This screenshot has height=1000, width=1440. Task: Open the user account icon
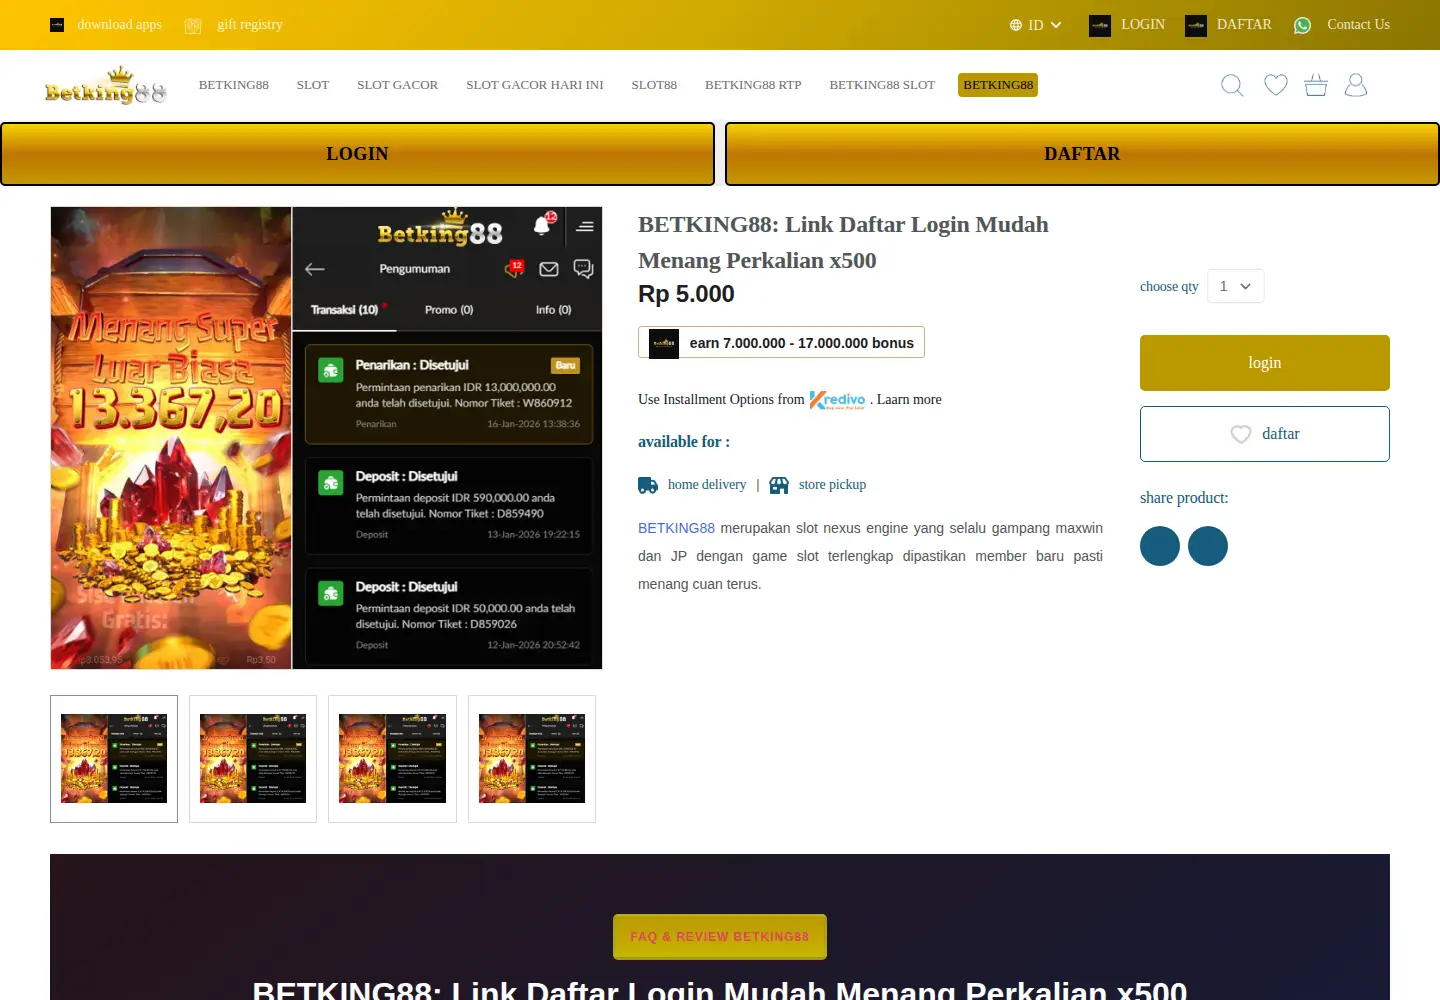1356,85
